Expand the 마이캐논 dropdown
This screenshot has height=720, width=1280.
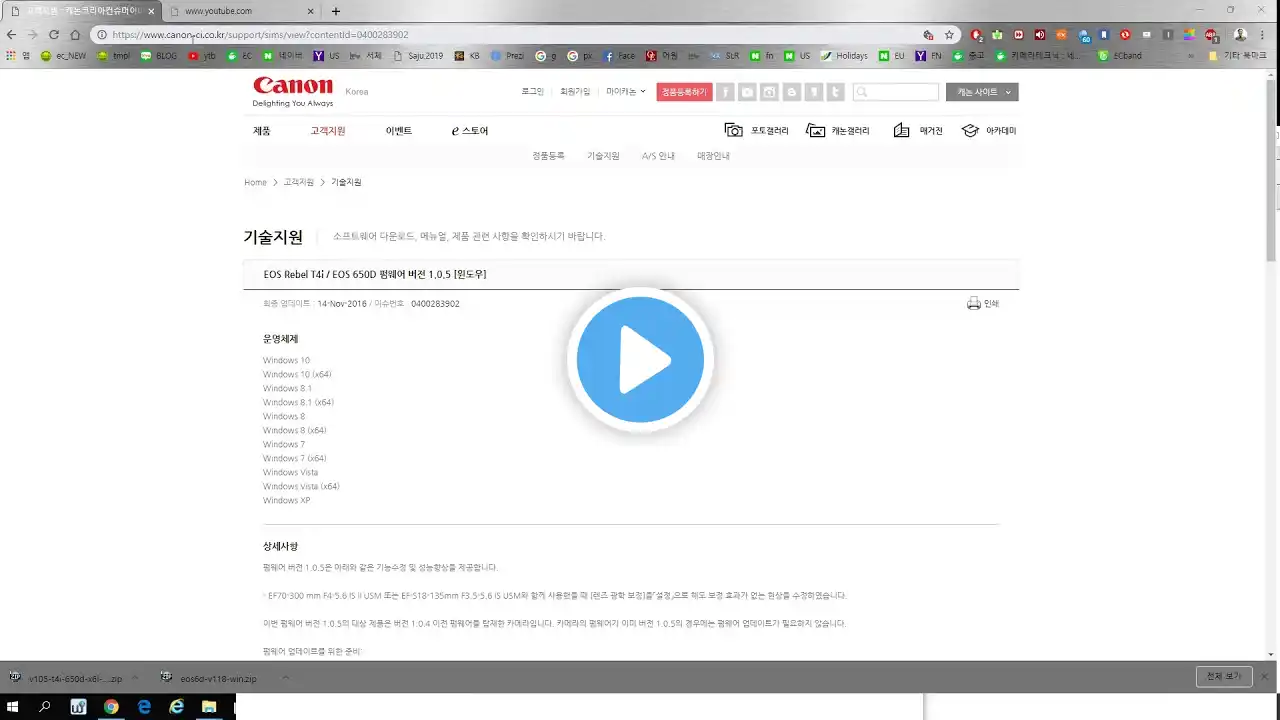click(626, 91)
